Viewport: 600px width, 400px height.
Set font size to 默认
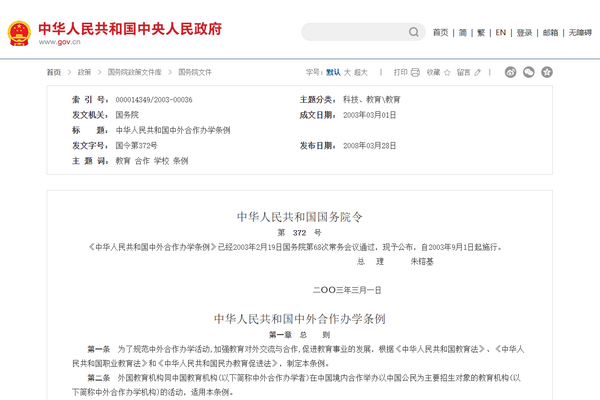tap(333, 72)
